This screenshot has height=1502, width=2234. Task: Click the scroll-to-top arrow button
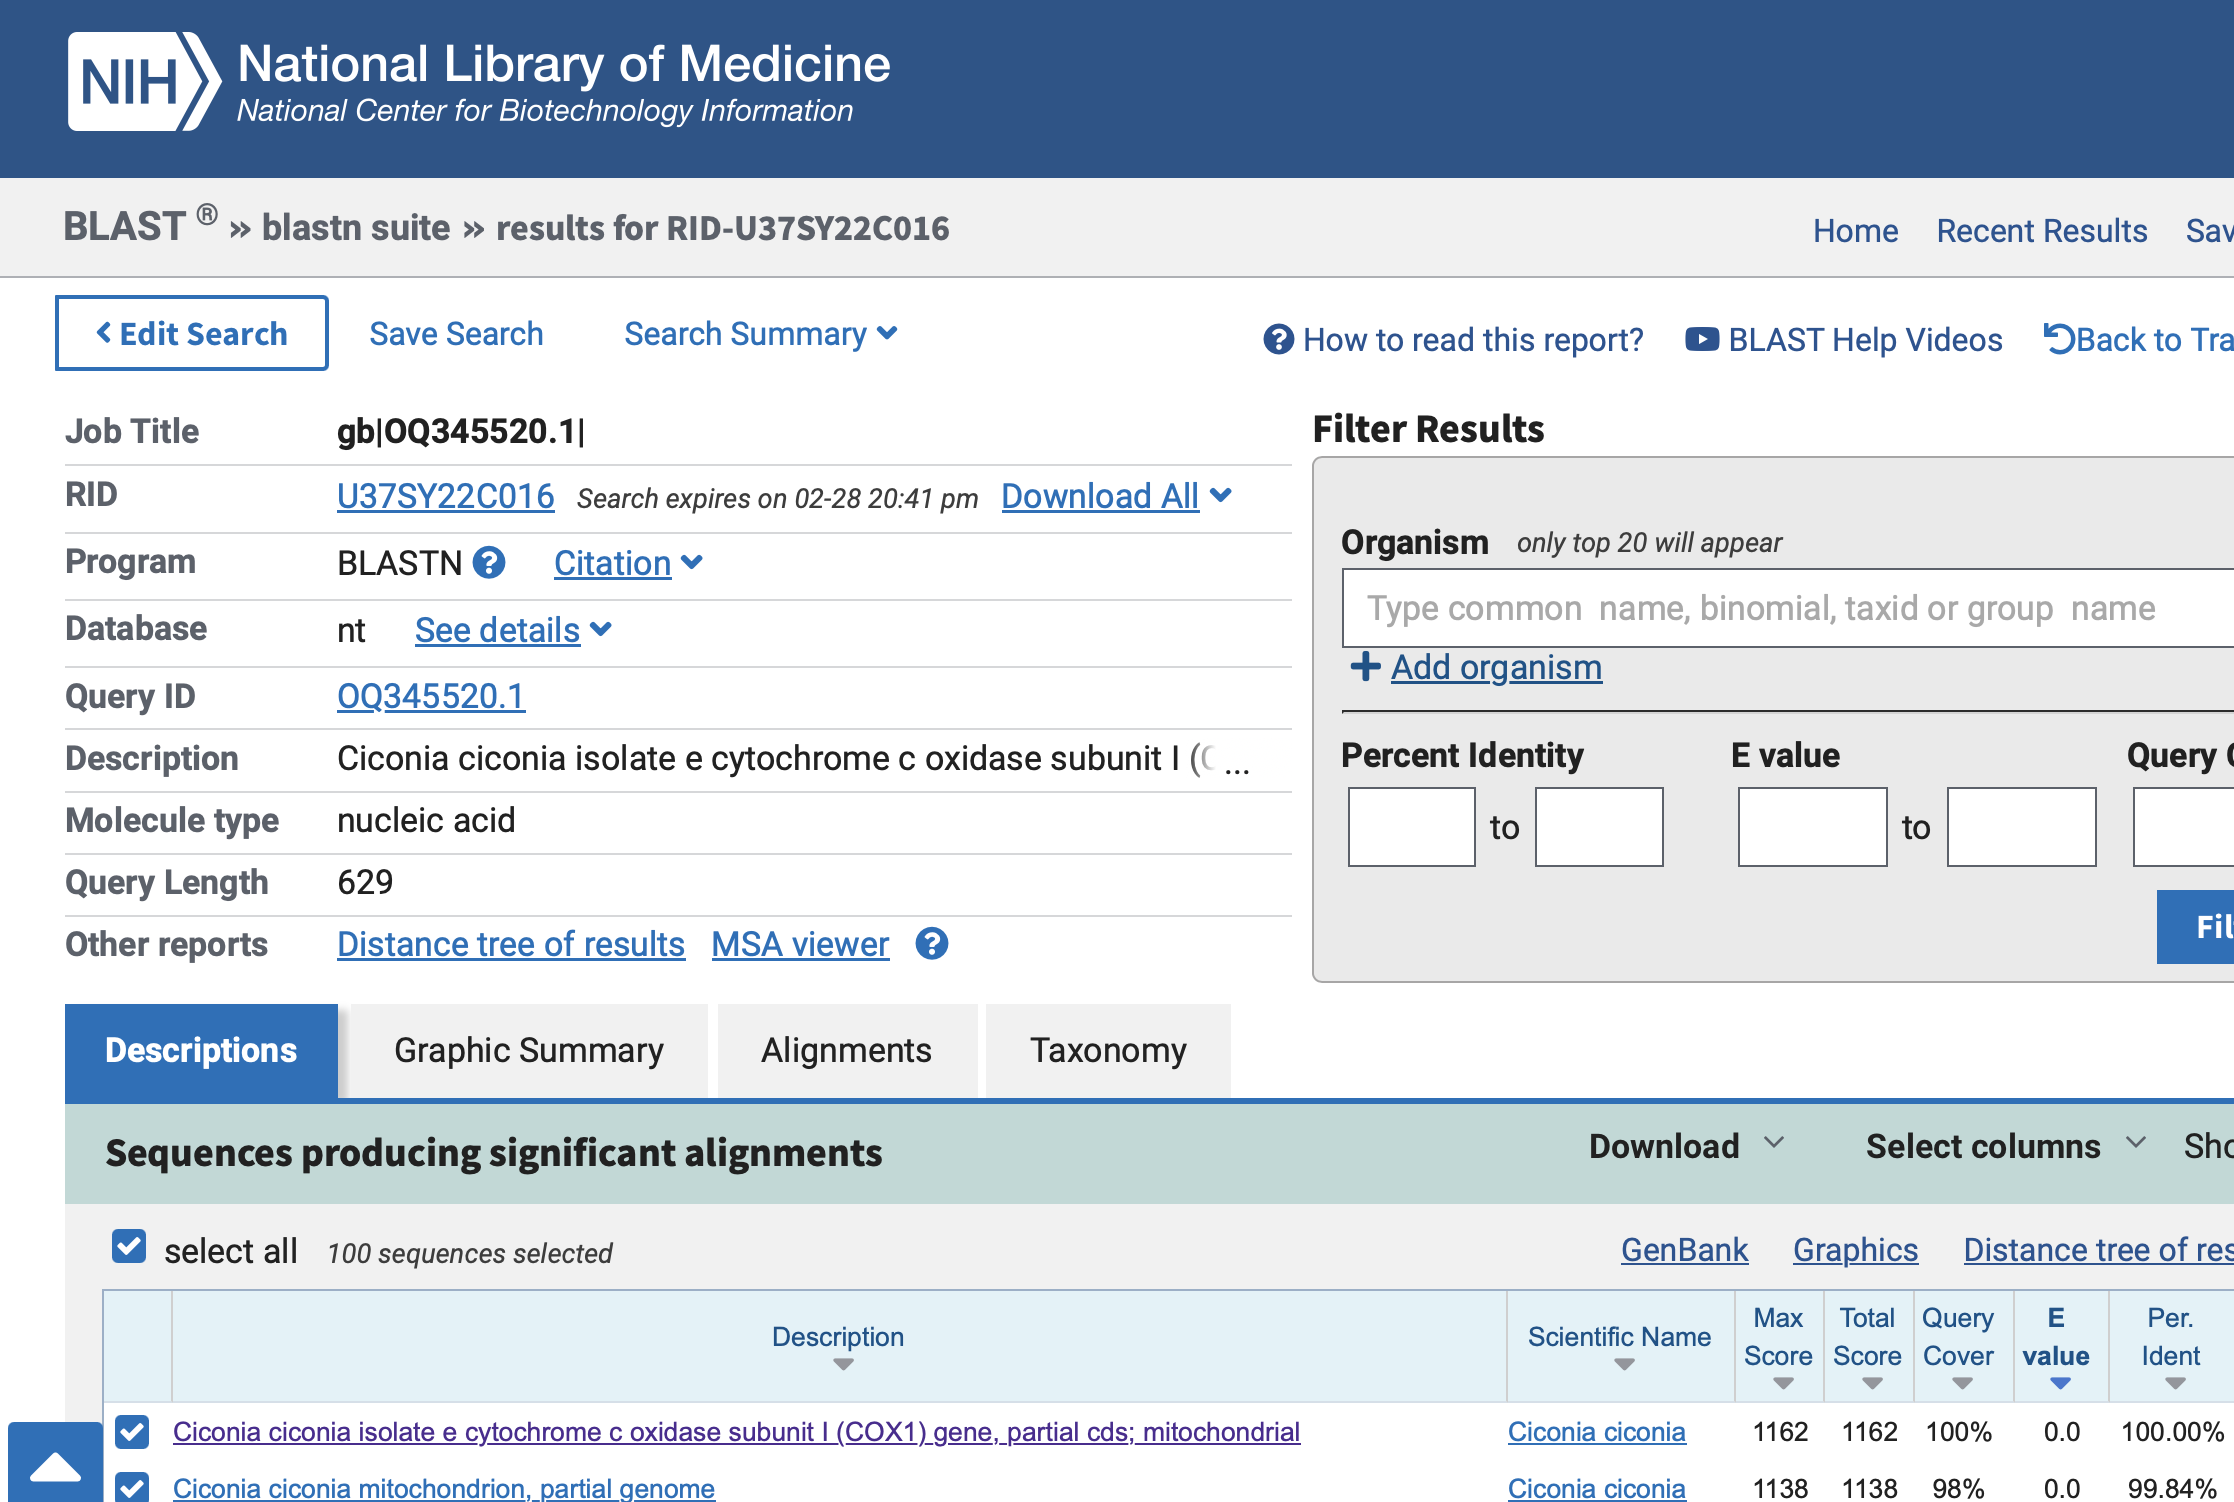(x=55, y=1465)
